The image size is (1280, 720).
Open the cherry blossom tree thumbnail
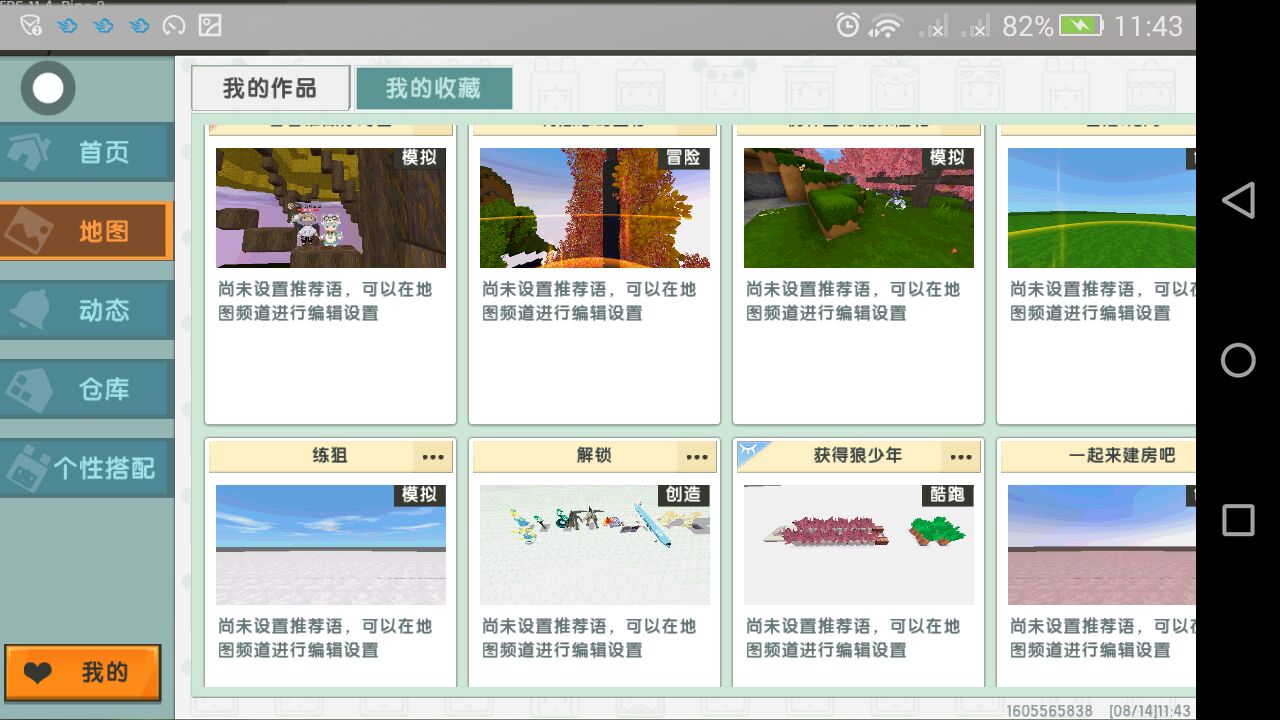click(x=859, y=208)
